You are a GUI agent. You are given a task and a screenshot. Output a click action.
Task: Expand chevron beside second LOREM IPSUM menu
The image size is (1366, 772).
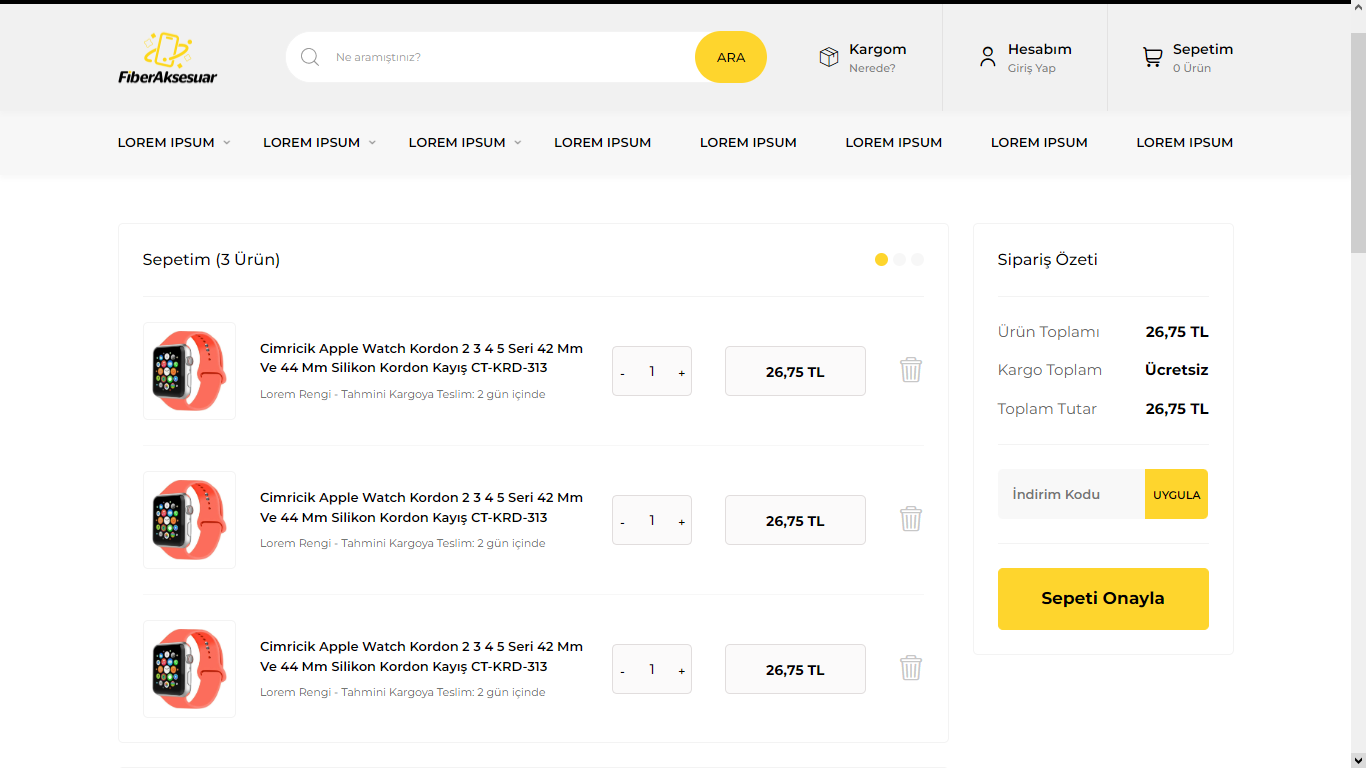click(372, 143)
